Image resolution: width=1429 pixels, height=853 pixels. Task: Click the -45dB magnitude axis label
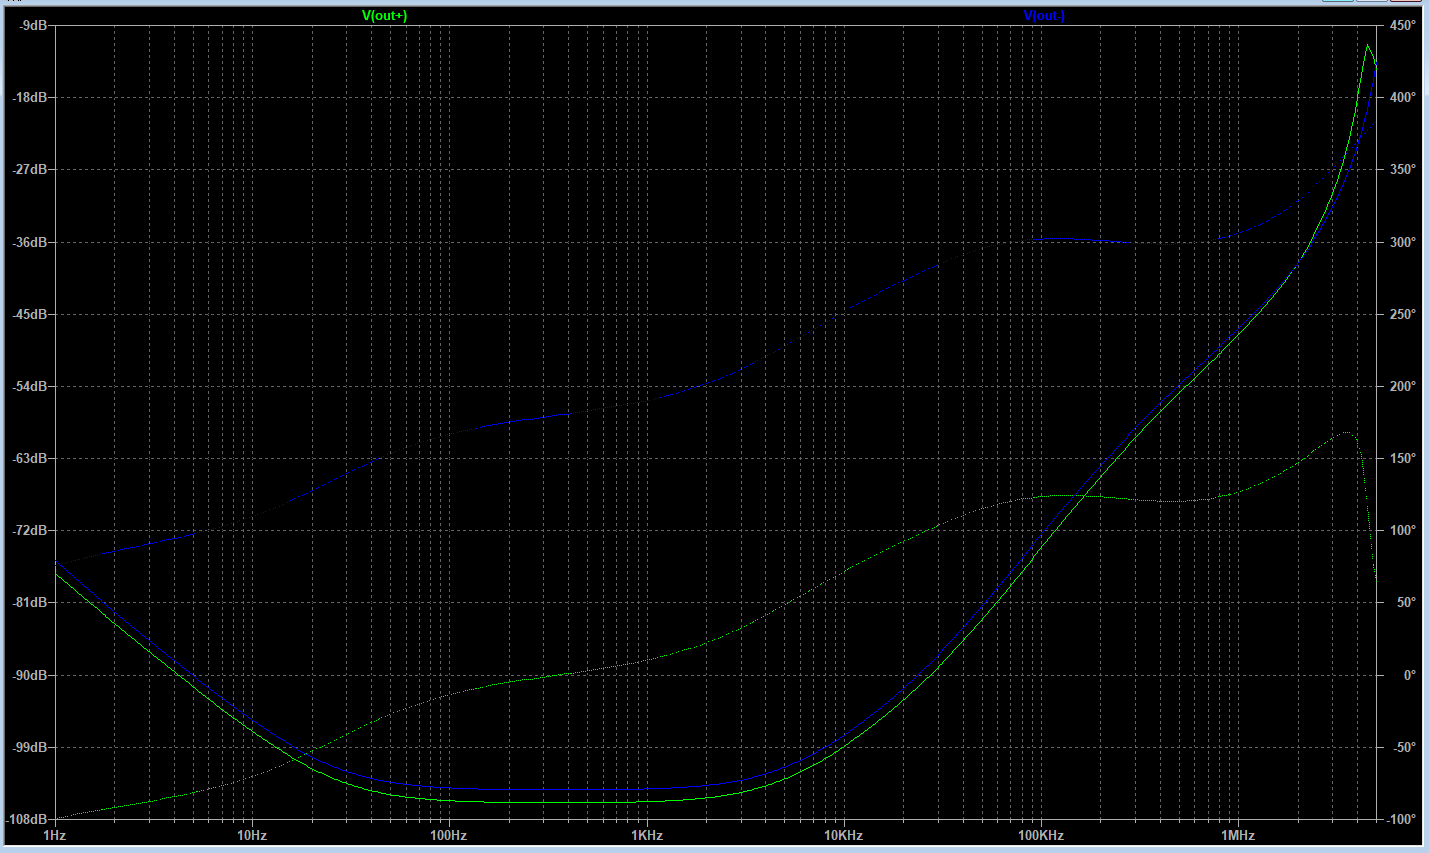coord(30,314)
